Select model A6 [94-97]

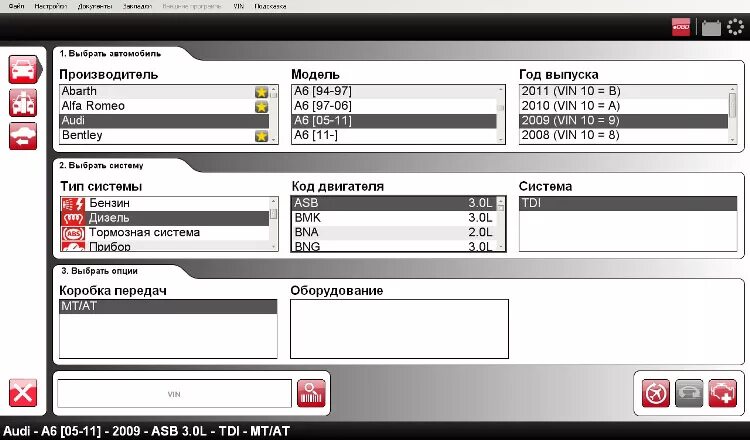coord(394,91)
